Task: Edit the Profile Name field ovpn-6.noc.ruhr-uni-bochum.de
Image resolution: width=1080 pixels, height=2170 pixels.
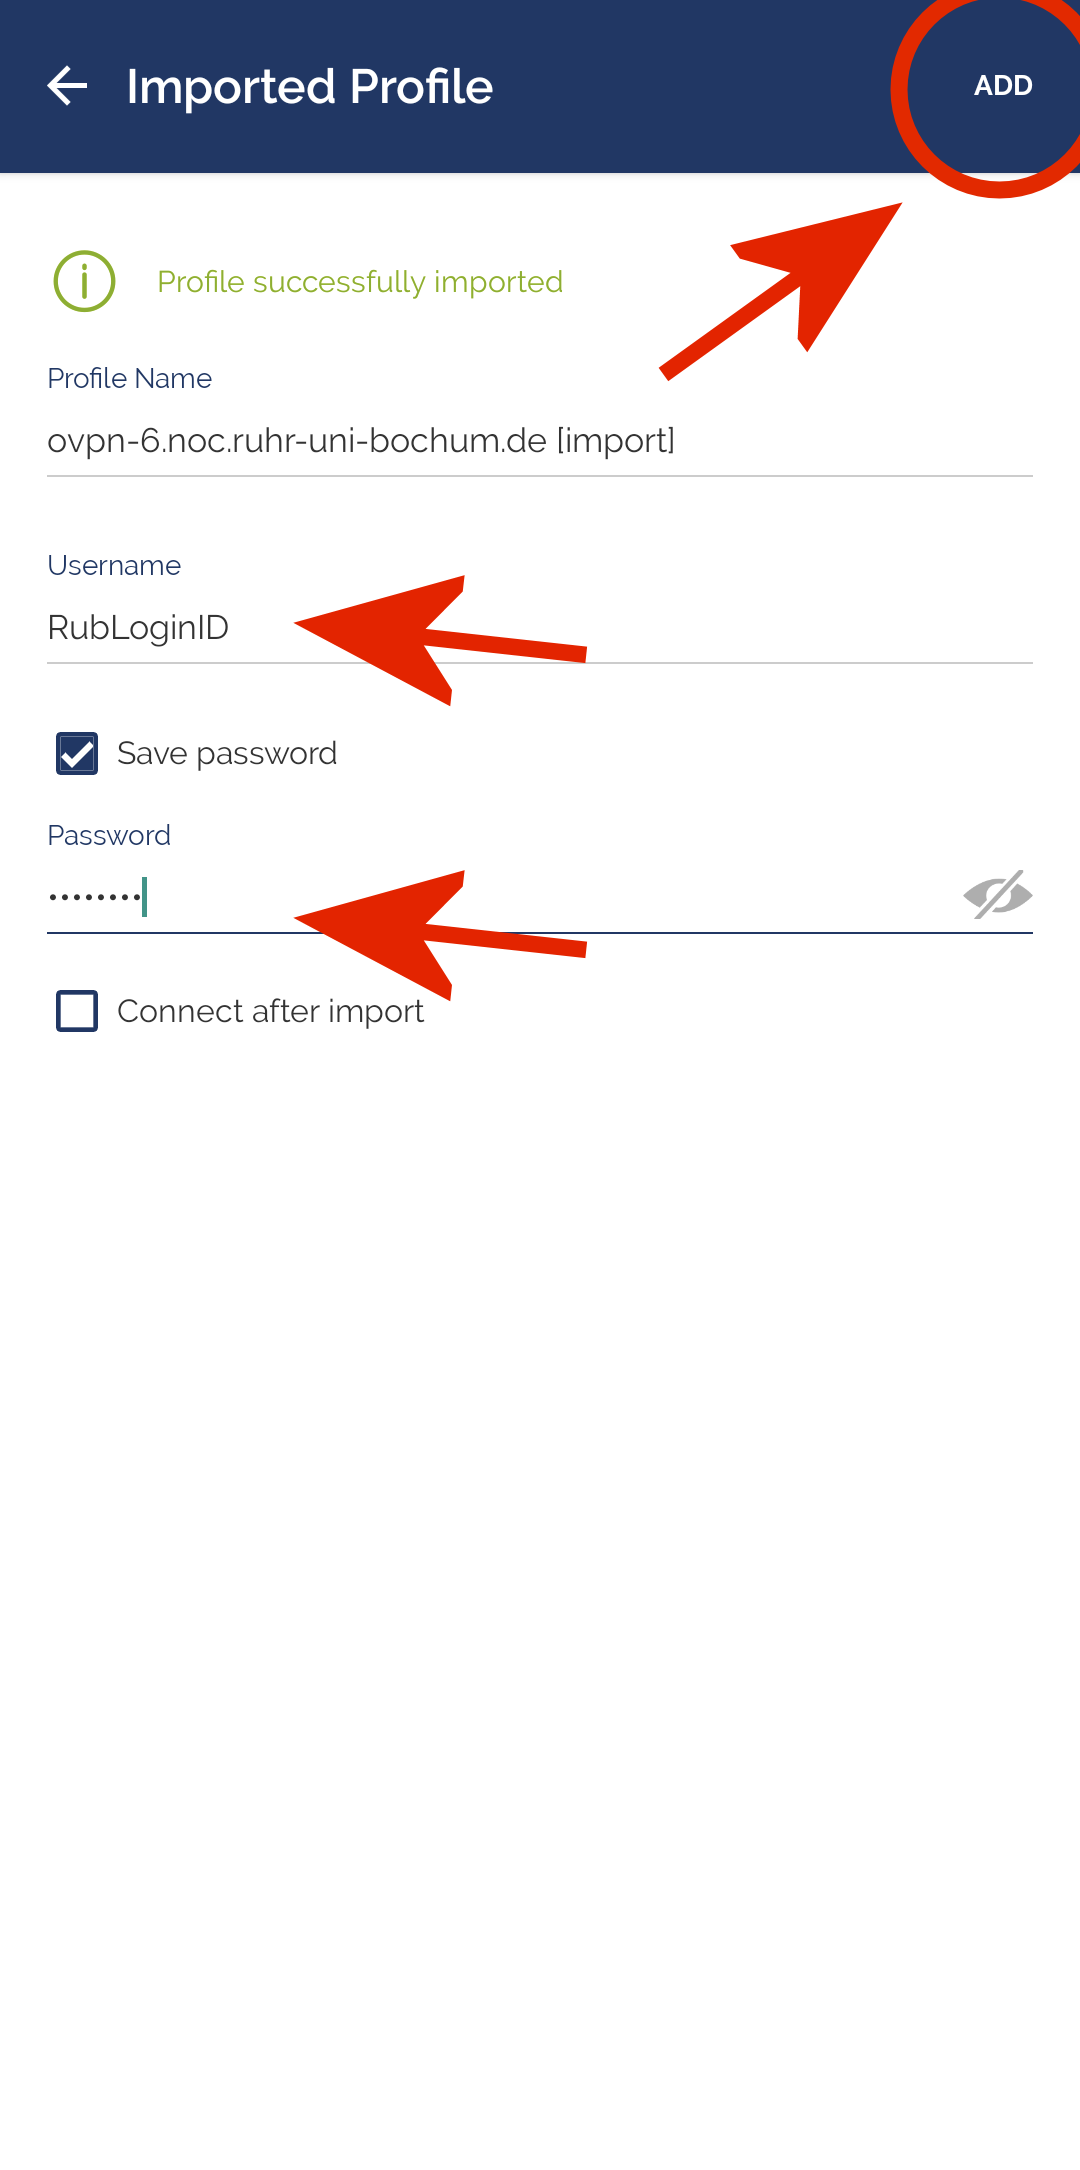Action: (540, 441)
